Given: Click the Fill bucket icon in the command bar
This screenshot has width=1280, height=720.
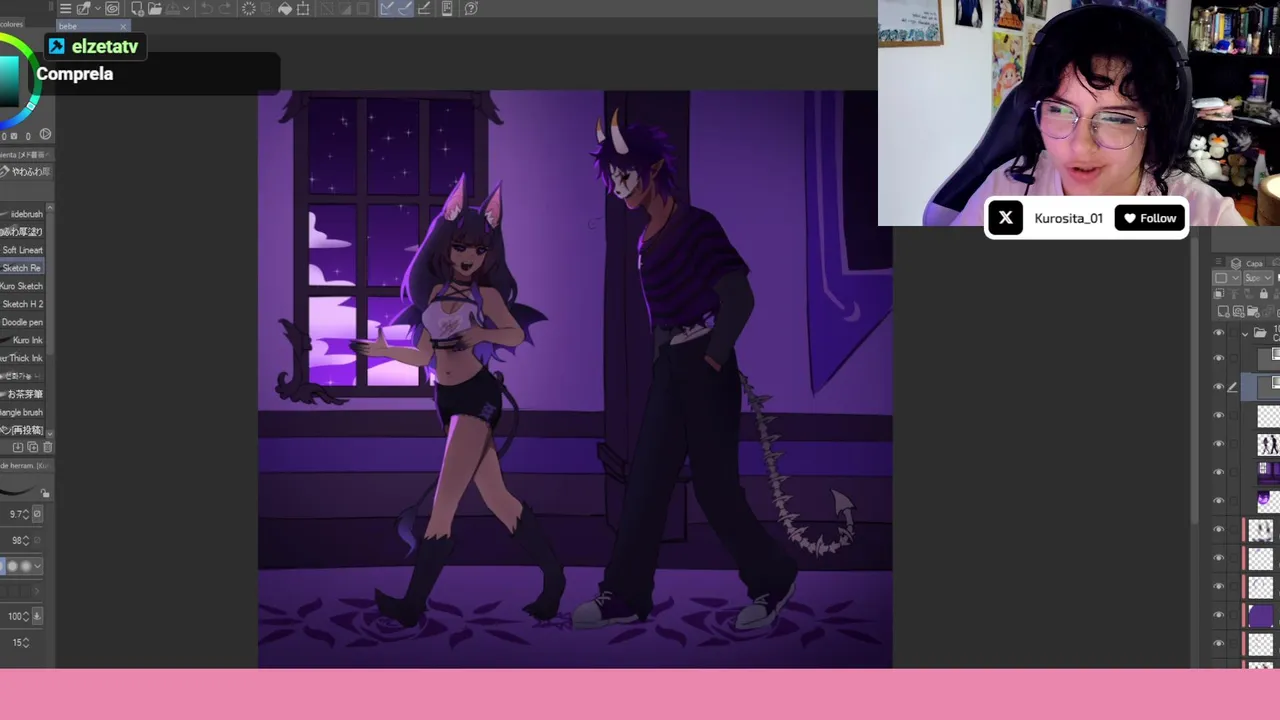Looking at the screenshot, I should [x=285, y=8].
